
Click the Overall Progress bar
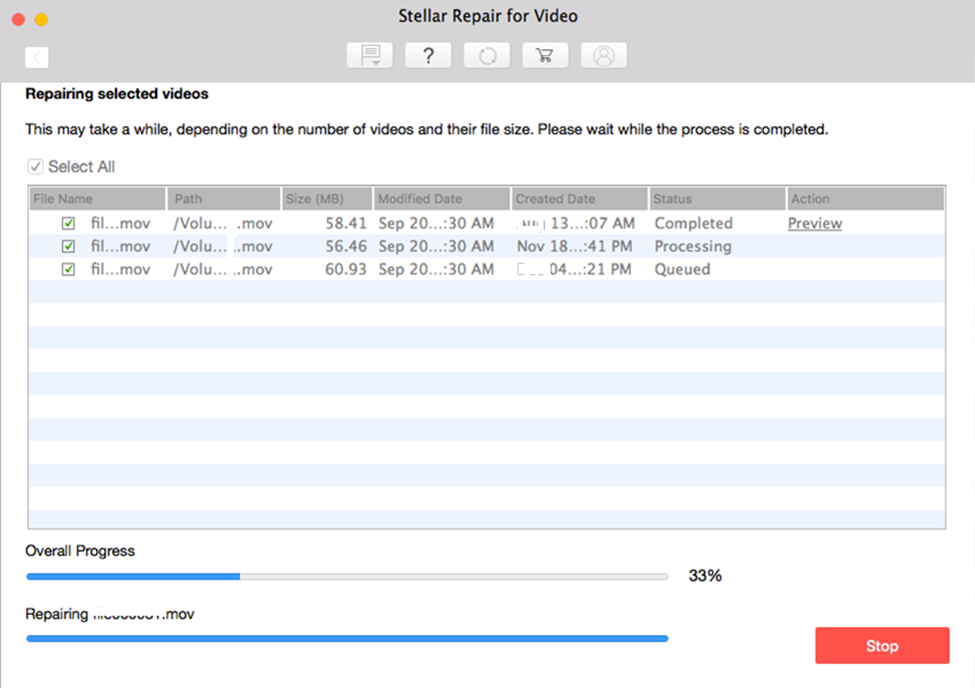(347, 576)
